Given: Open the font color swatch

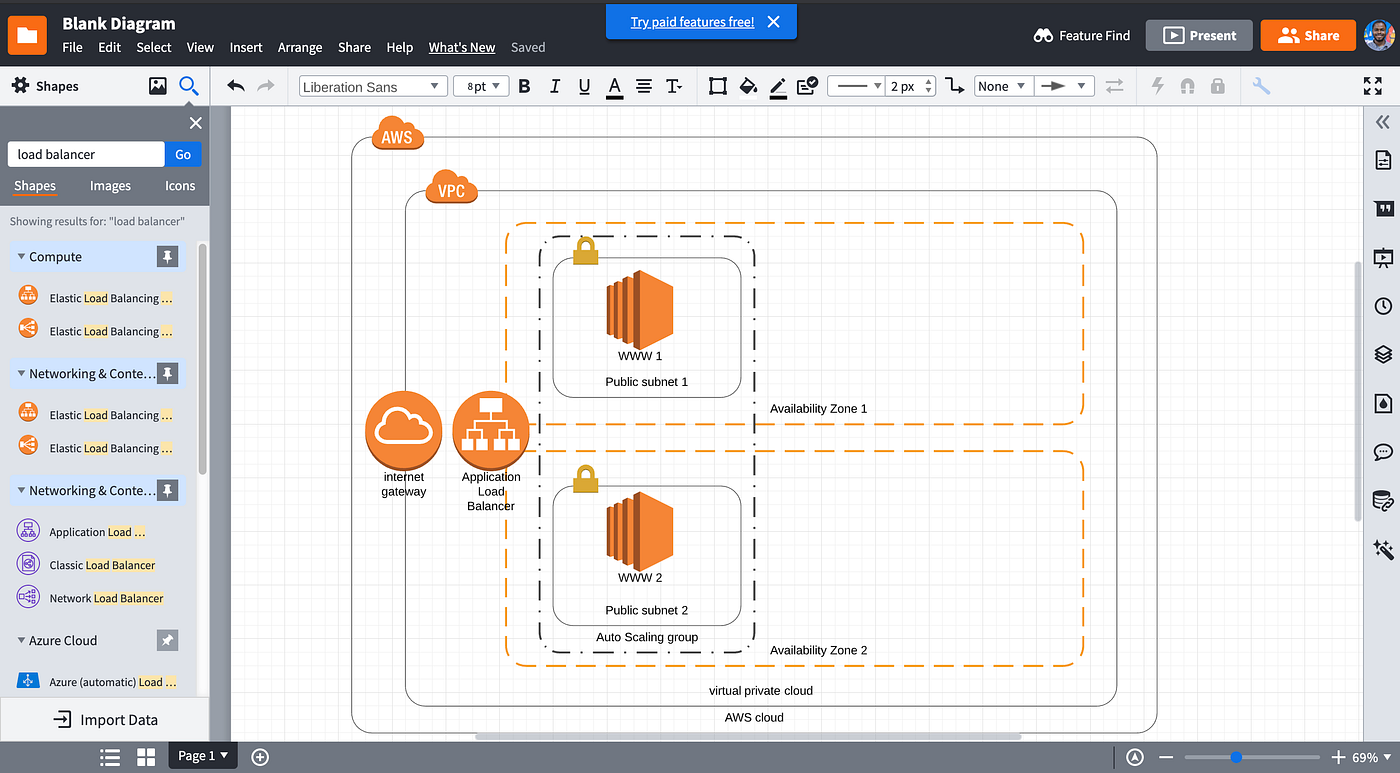Looking at the screenshot, I should tap(614, 86).
